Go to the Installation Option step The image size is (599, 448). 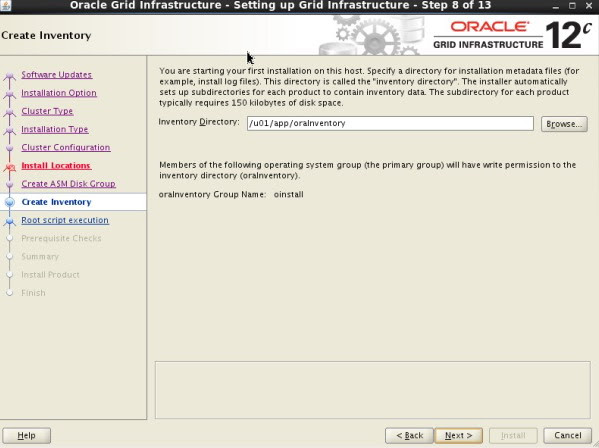pyautogui.click(x=59, y=93)
